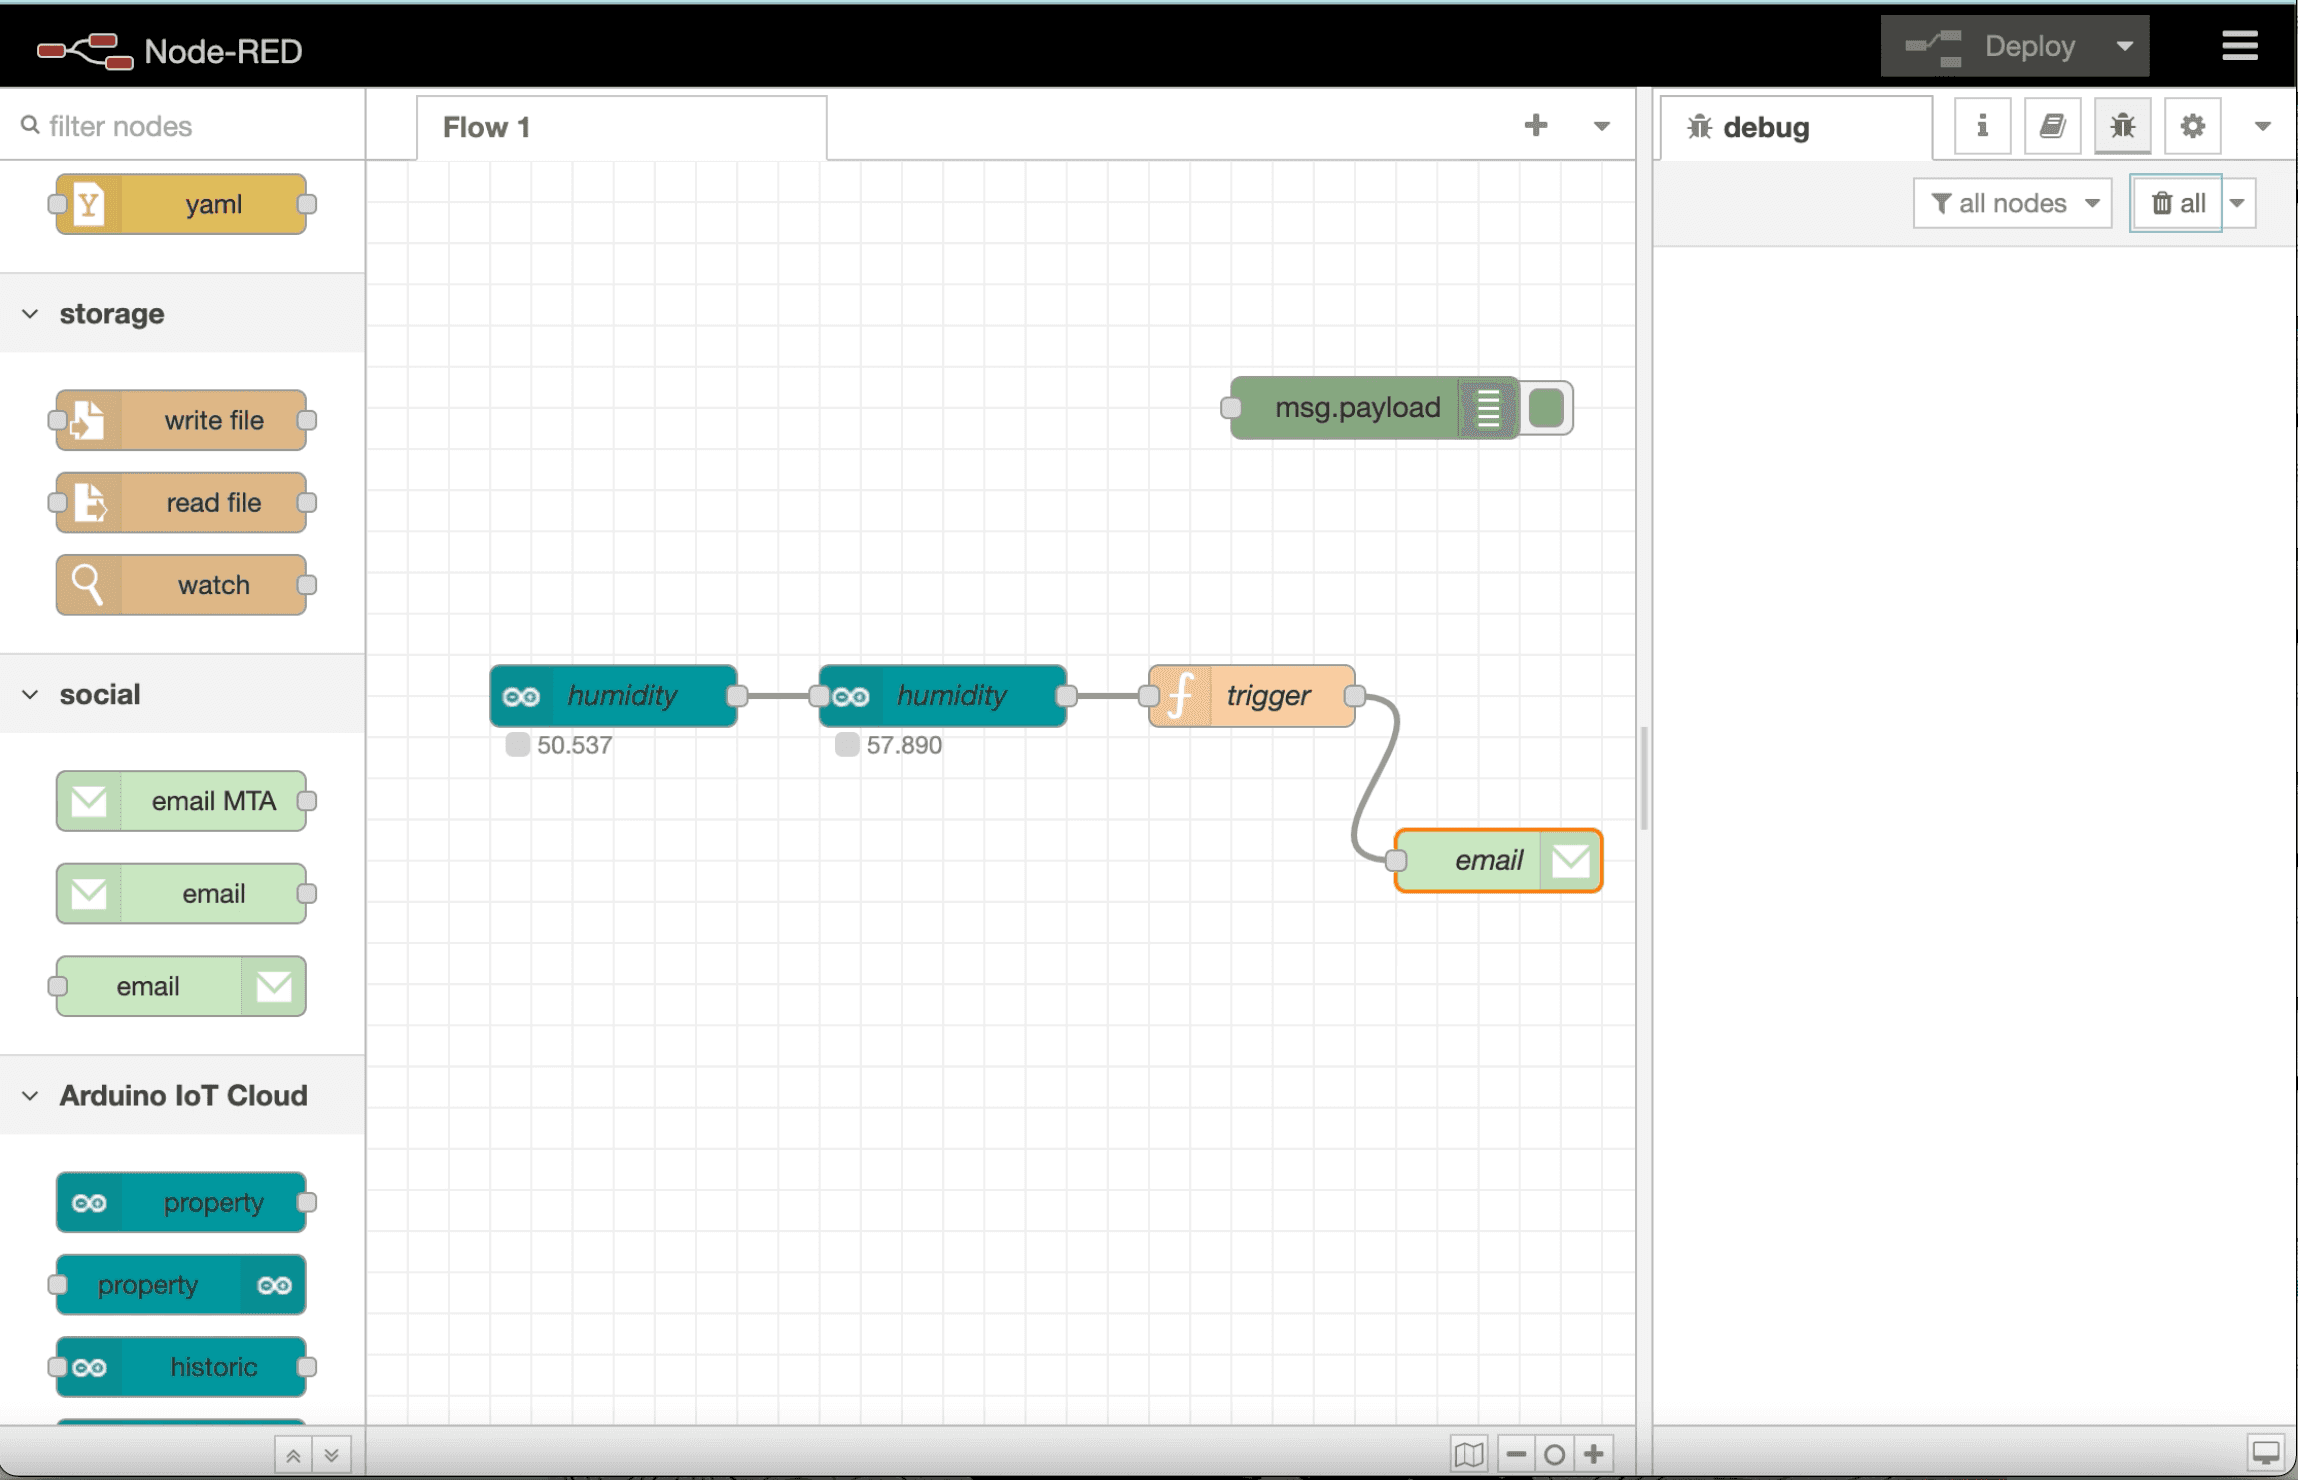2298x1480 pixels.
Task: Toggle the navigator map icon
Action: coord(1470,1453)
